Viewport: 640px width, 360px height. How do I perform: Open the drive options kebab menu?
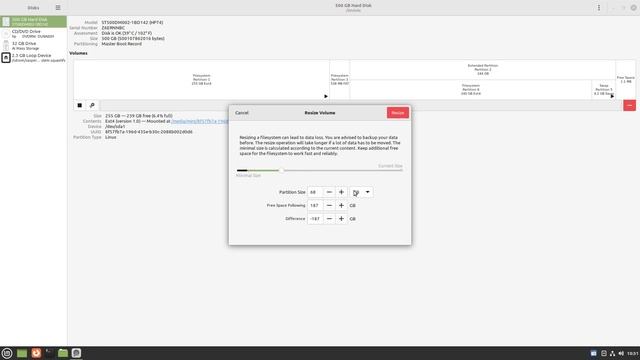(599, 7)
